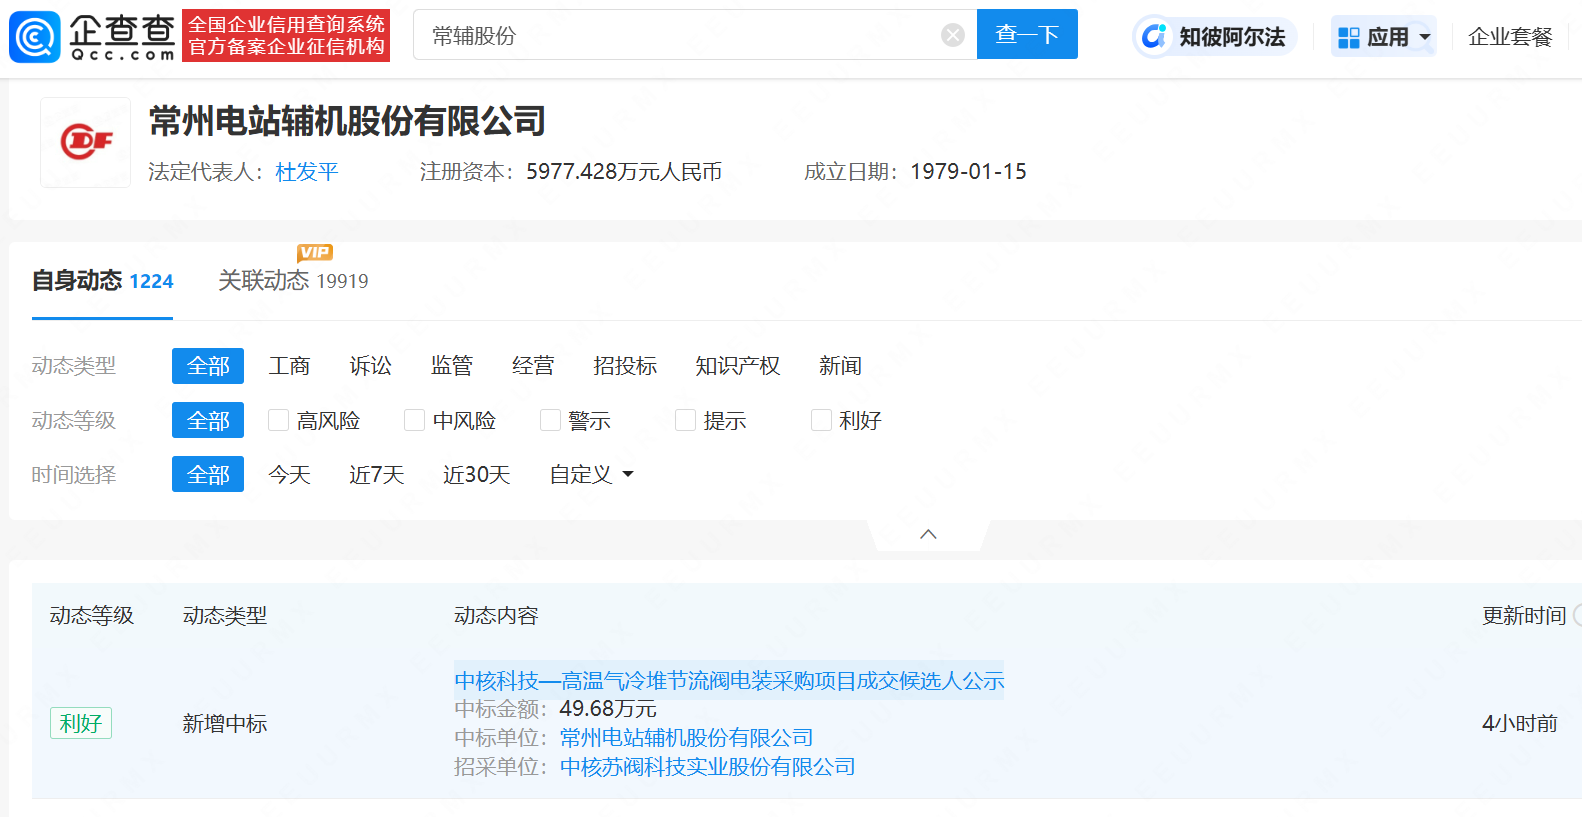1582x817 pixels.
Task: Click the bid amount 49.68万元
Action: [x=608, y=709]
